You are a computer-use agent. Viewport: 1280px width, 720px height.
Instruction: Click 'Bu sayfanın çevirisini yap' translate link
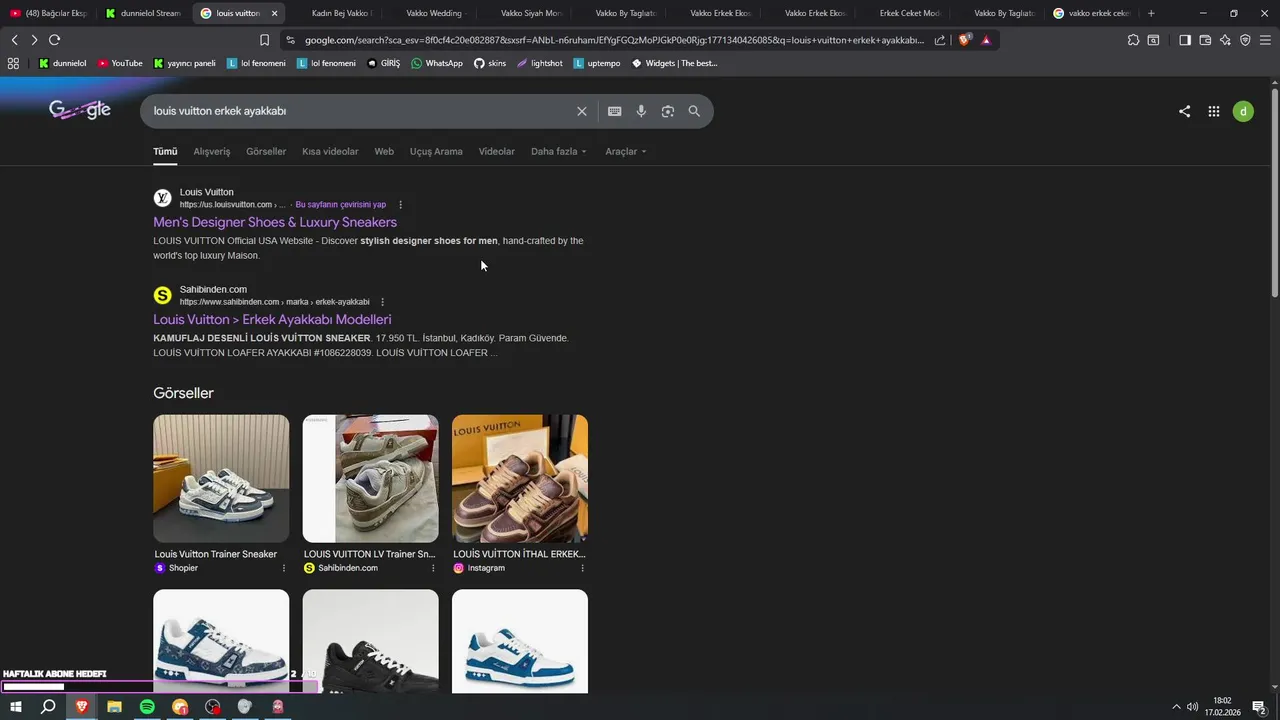[341, 205]
